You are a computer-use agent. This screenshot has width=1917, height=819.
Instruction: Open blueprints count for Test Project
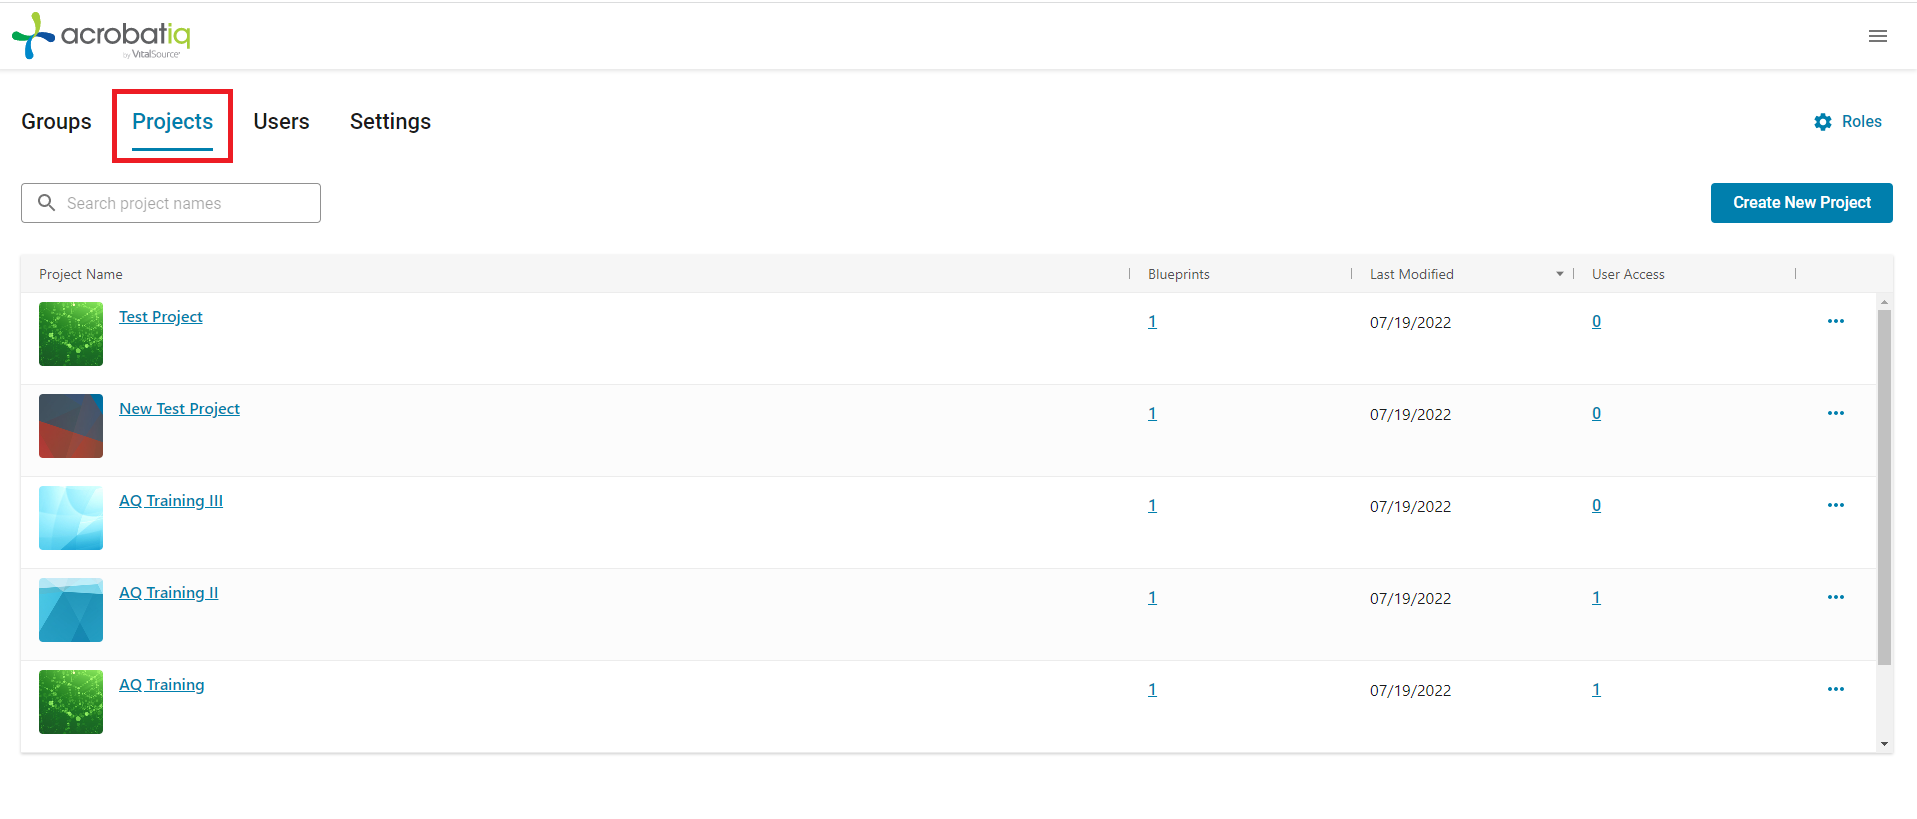click(1152, 322)
